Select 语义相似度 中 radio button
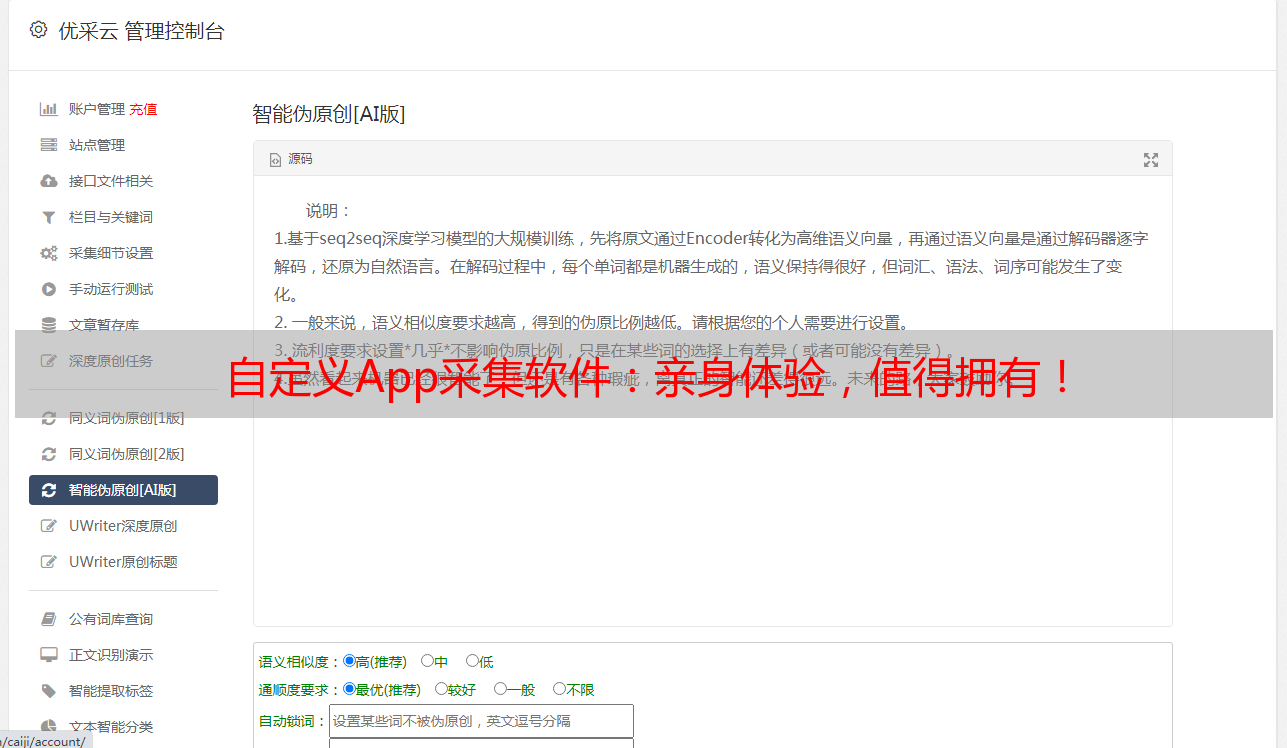This screenshot has width=1287, height=748. pos(427,661)
